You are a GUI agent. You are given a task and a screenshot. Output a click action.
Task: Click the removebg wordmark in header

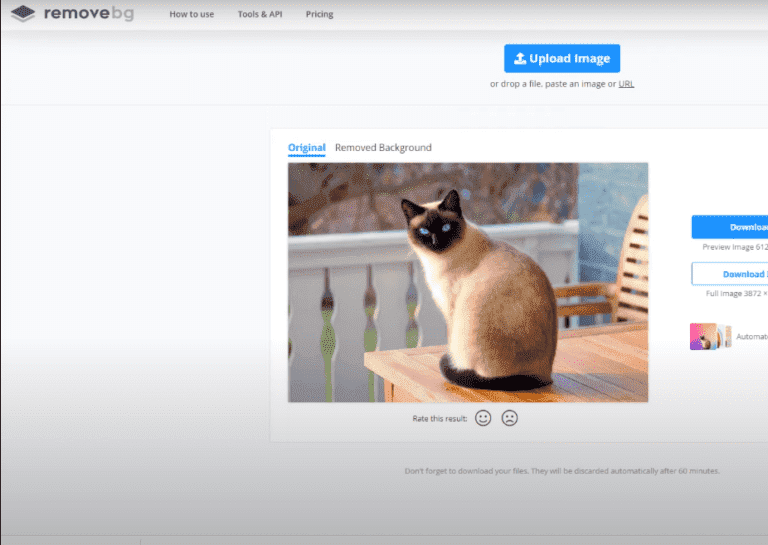click(87, 14)
